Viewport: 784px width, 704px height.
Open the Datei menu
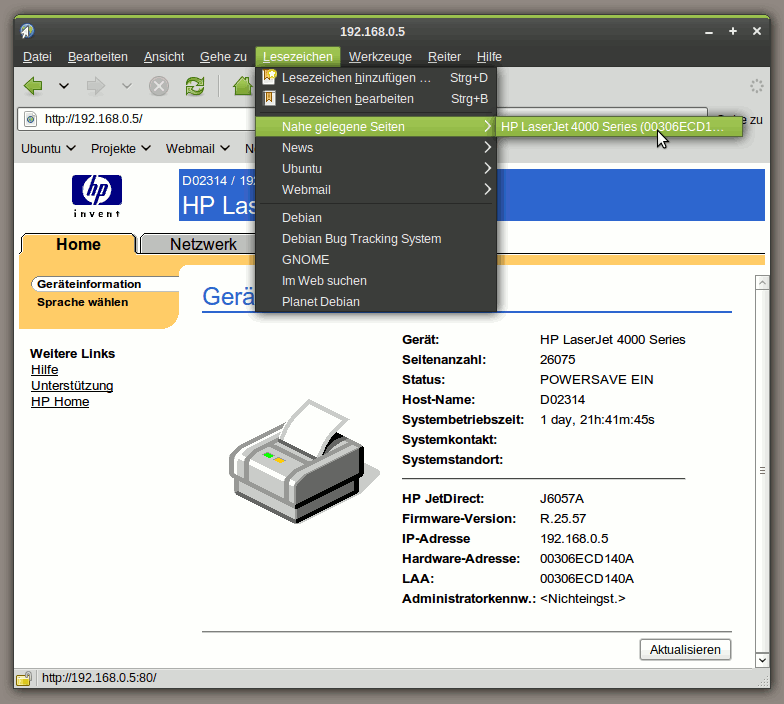(x=38, y=56)
